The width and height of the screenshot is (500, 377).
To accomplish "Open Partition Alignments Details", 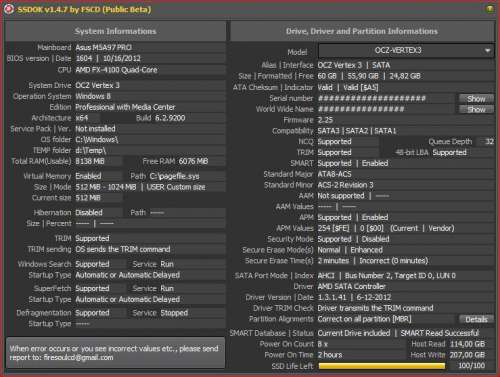I will point(476,319).
